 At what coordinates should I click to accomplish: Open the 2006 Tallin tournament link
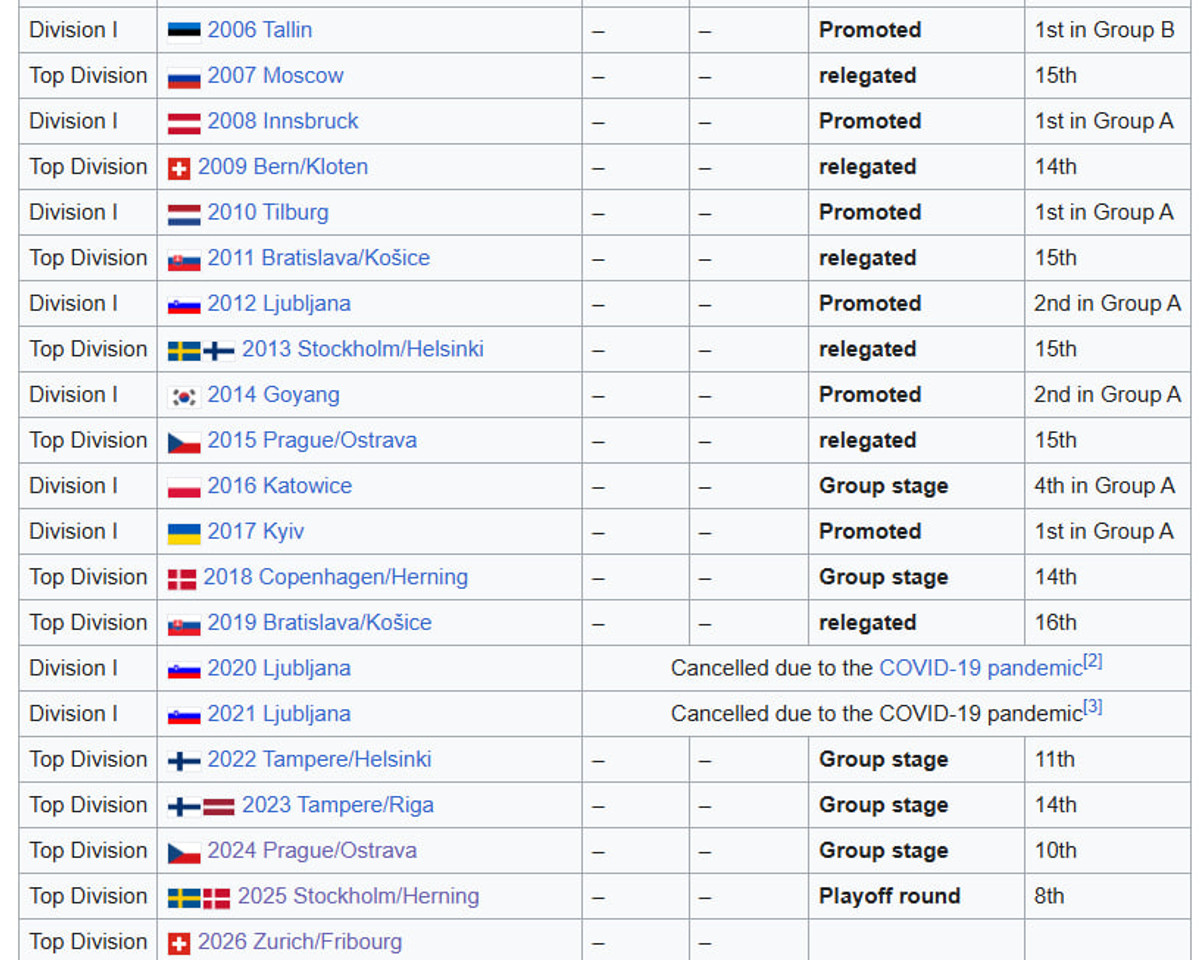click(x=260, y=30)
